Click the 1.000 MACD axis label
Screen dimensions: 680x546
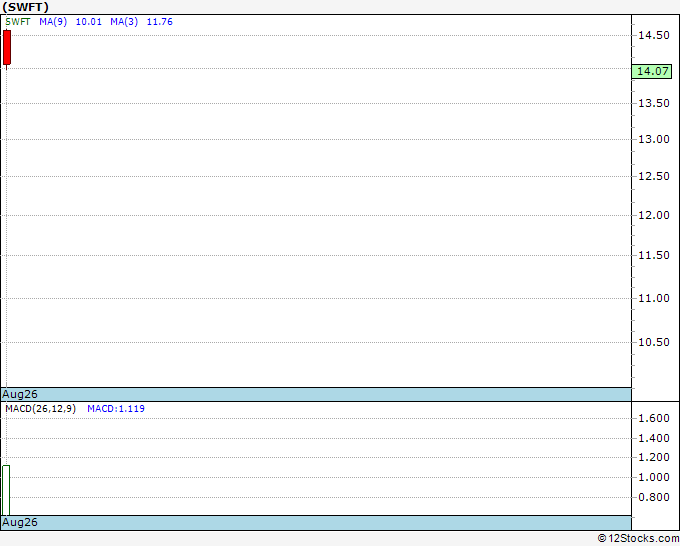click(x=654, y=477)
